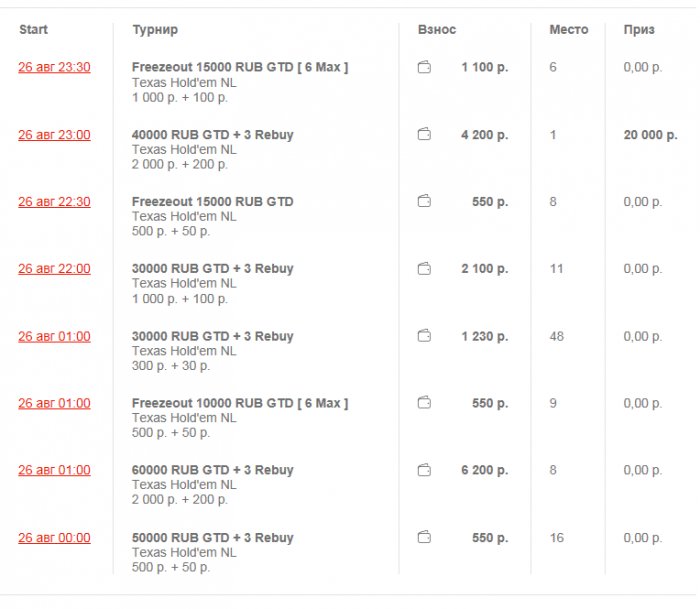
Task: Open the 26 авг 22:30 start link
Action: pyautogui.click(x=54, y=202)
